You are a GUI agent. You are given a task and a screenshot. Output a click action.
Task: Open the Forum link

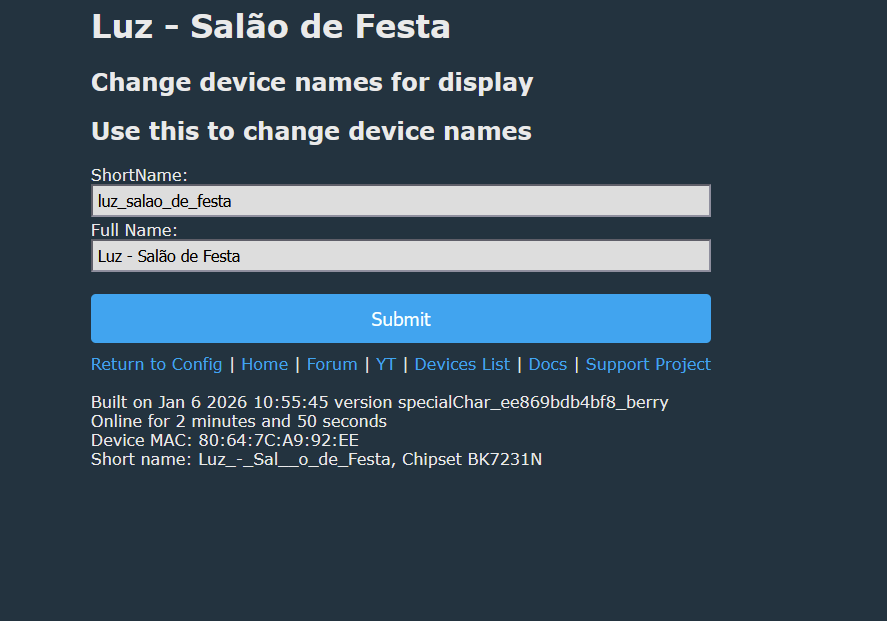point(332,364)
